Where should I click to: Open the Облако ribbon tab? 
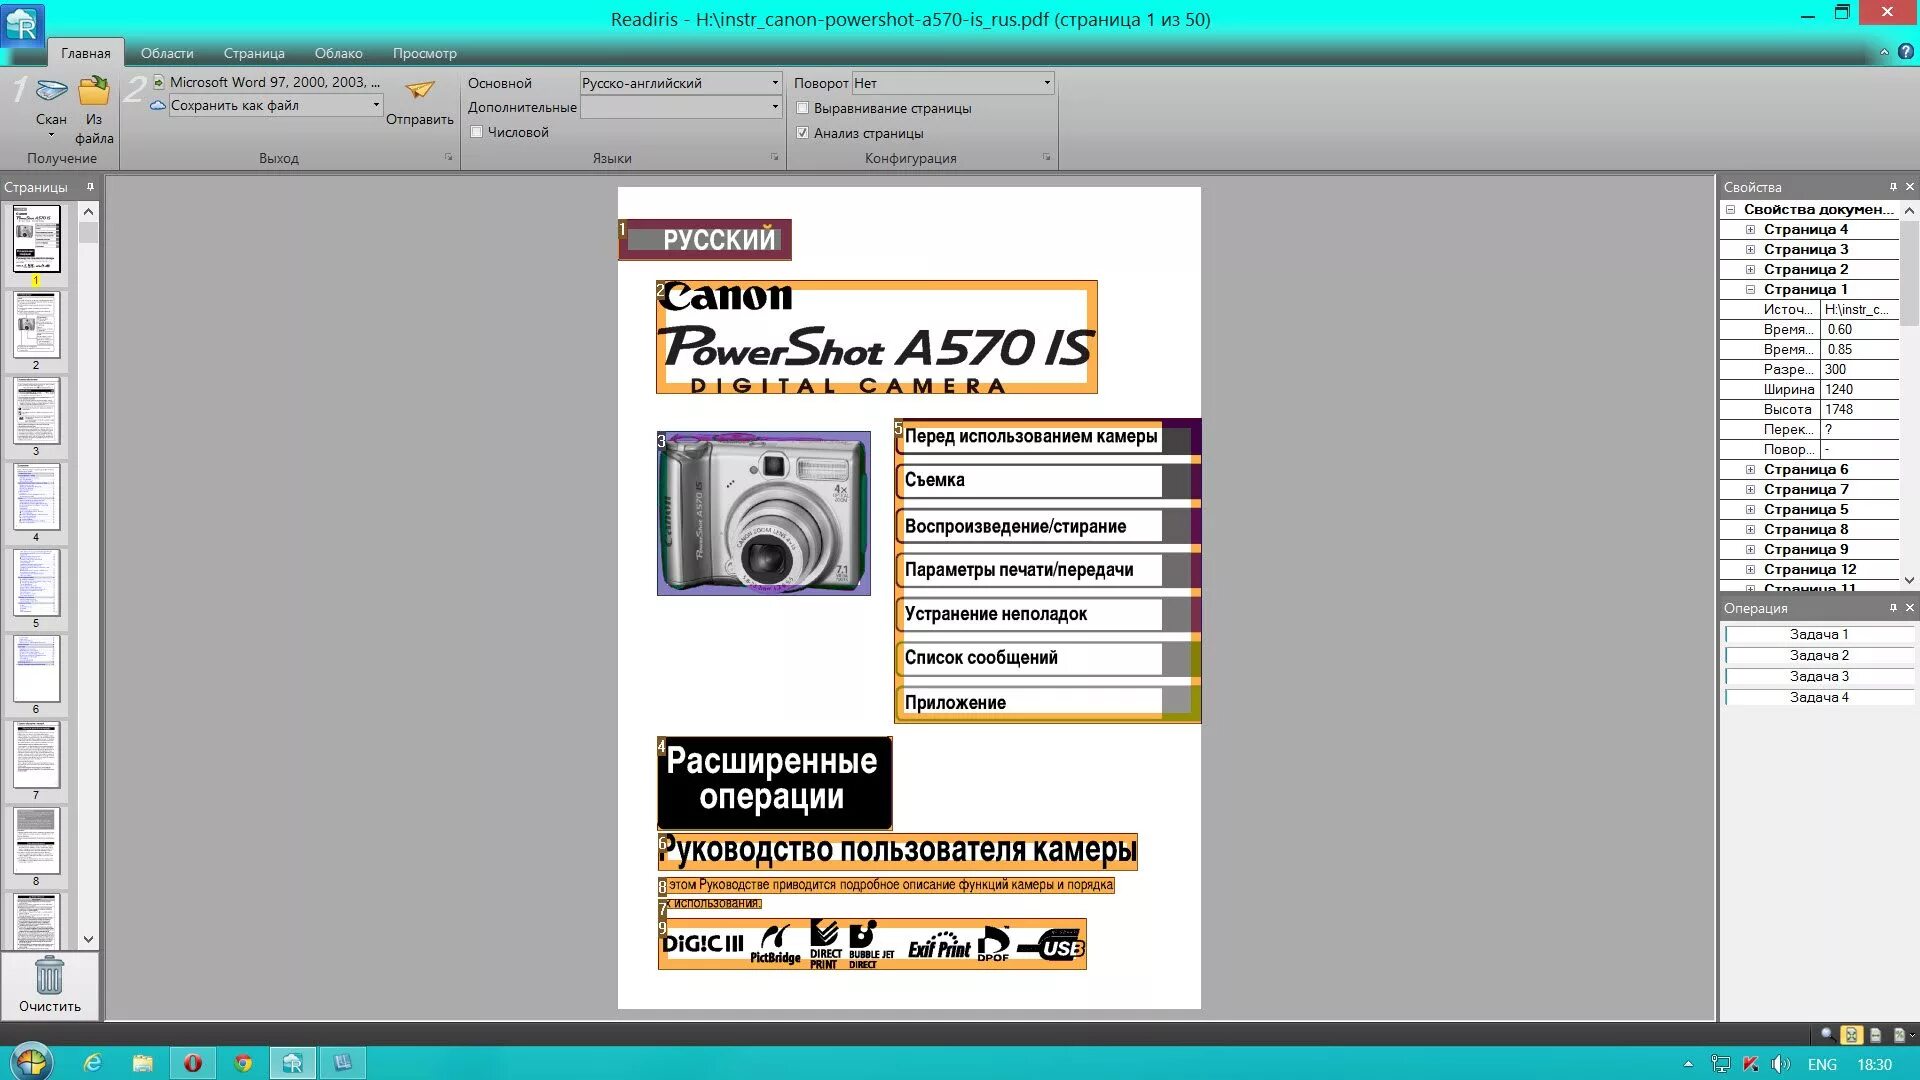pyautogui.click(x=338, y=53)
